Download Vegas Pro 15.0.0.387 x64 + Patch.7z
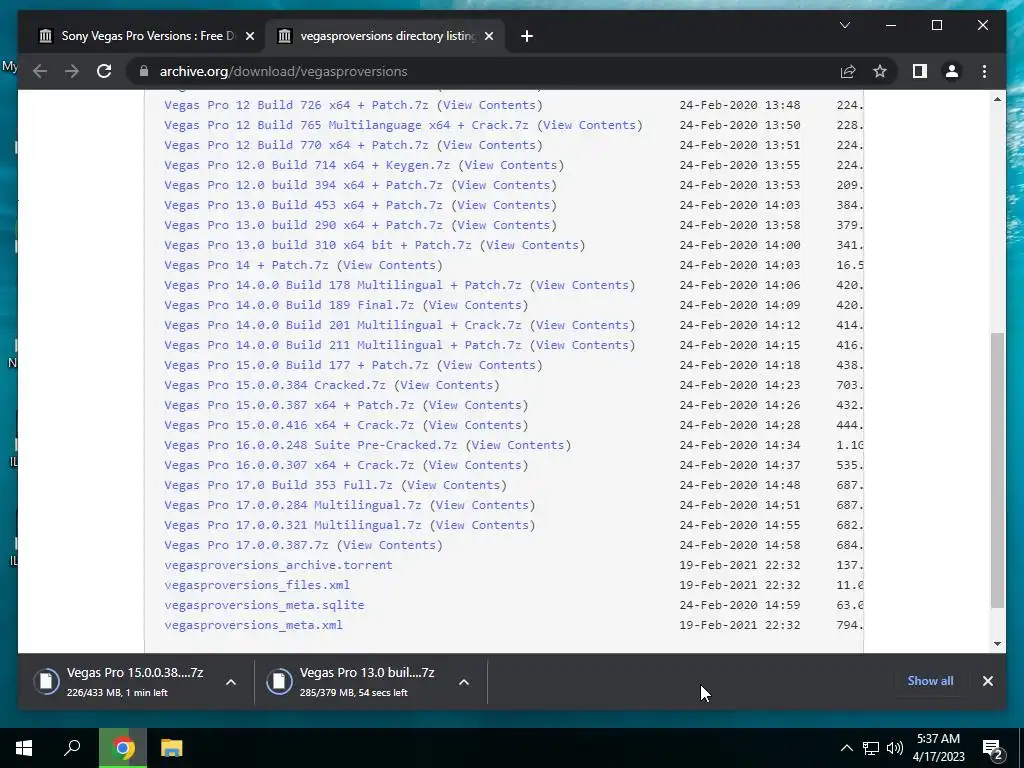The height and width of the screenshot is (768, 1024). 289,405
